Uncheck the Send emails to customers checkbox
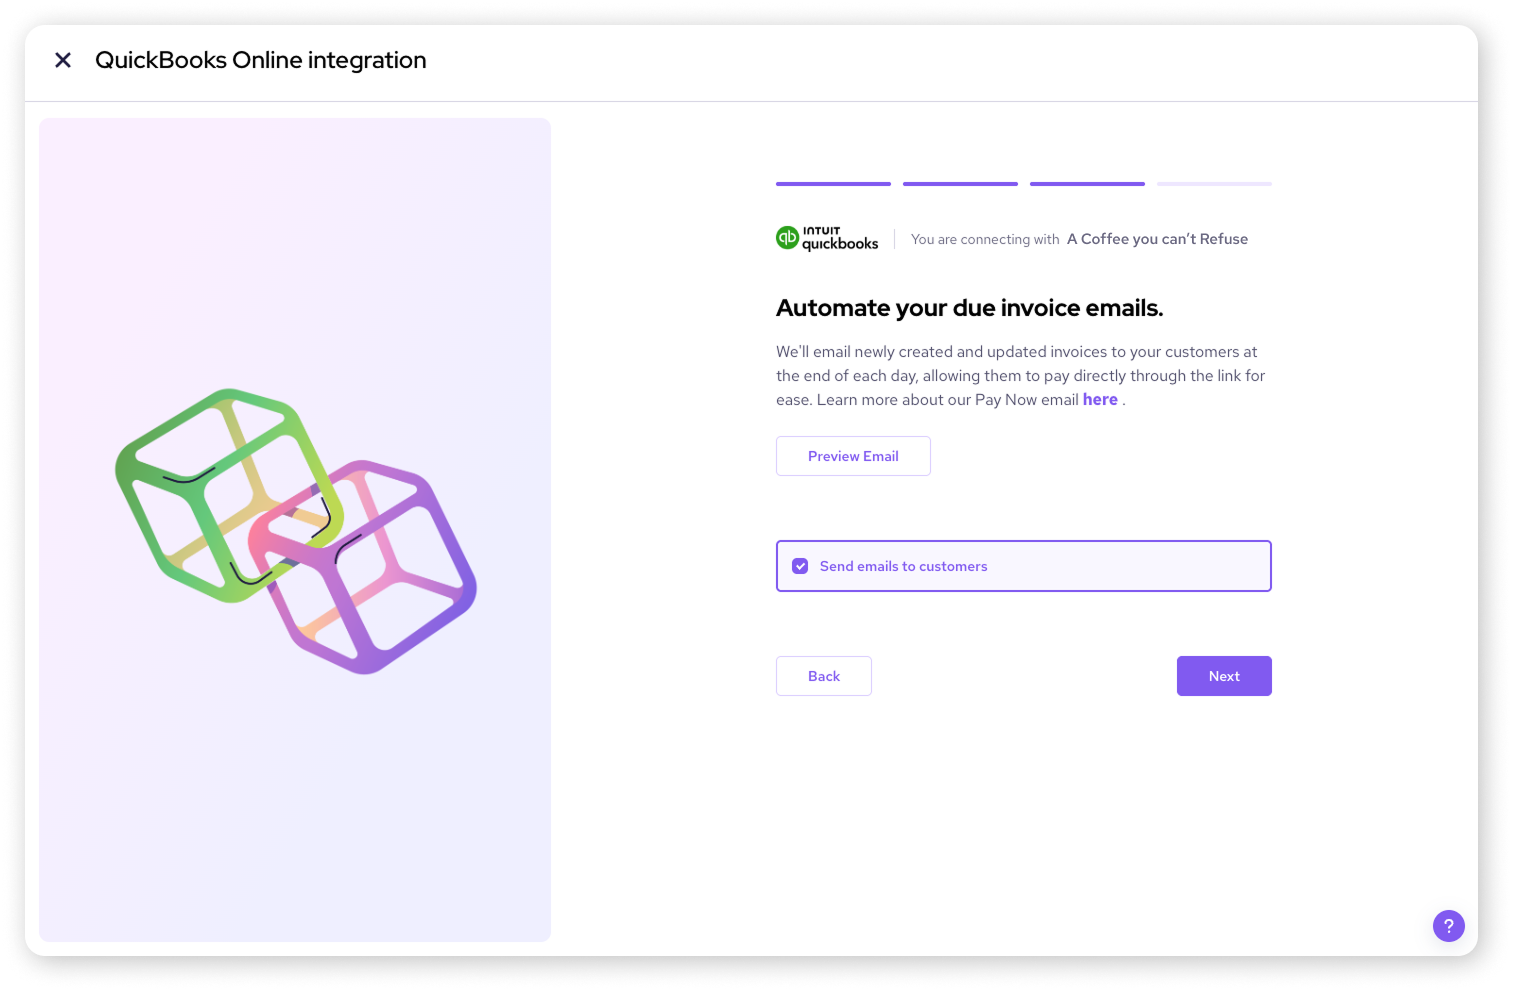1513x991 pixels. [x=800, y=566]
